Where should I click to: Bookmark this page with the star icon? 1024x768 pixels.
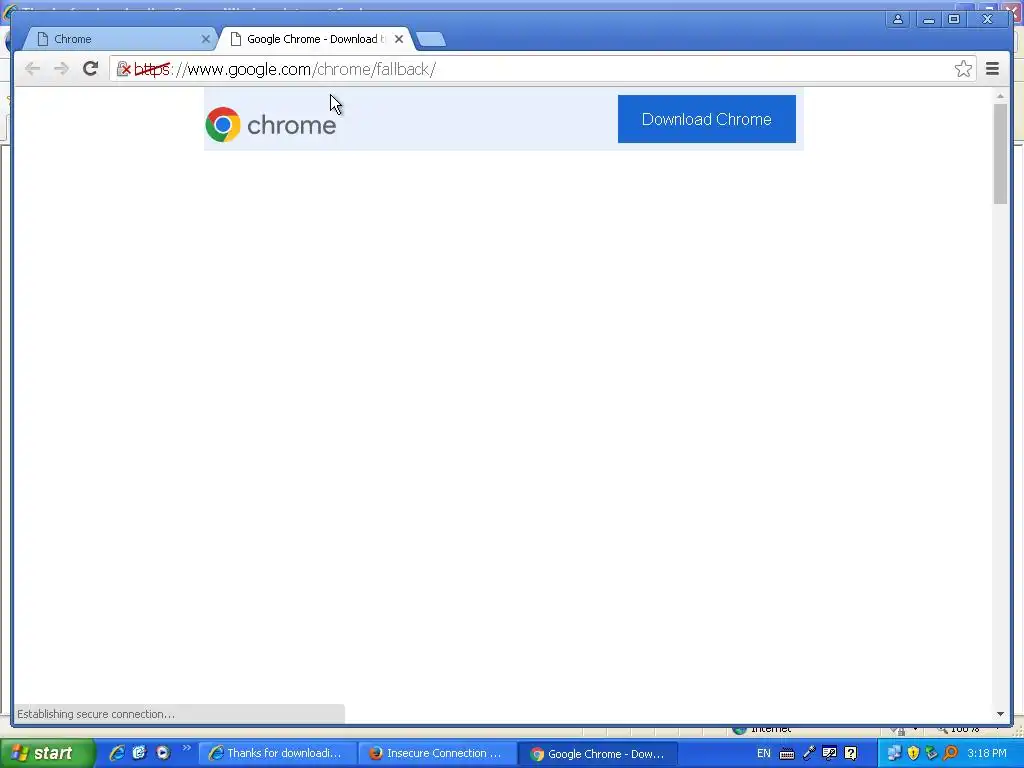pyautogui.click(x=963, y=69)
